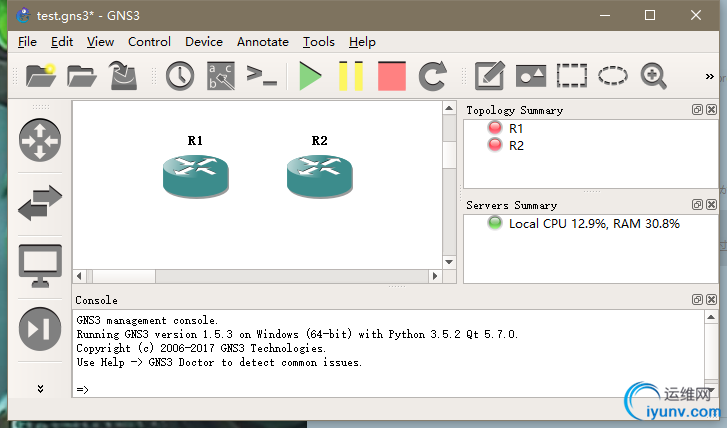Screen dimensions: 727x428
Task: Select the Add a note tool
Action: 489,76
